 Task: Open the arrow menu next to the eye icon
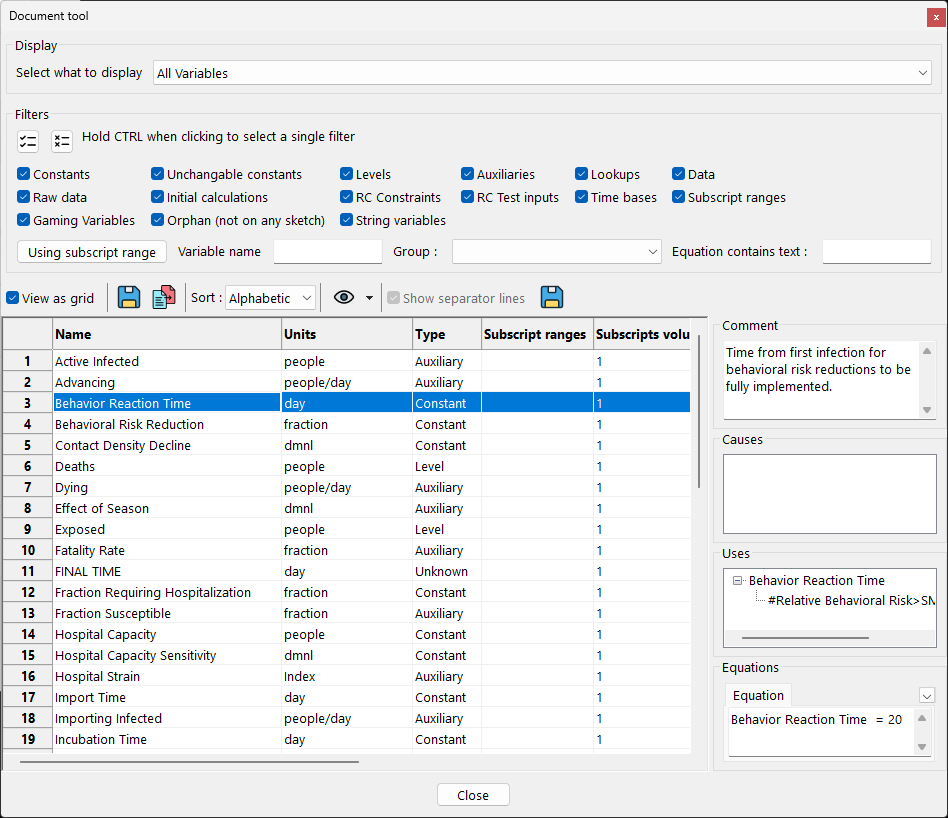pyautogui.click(x=369, y=297)
